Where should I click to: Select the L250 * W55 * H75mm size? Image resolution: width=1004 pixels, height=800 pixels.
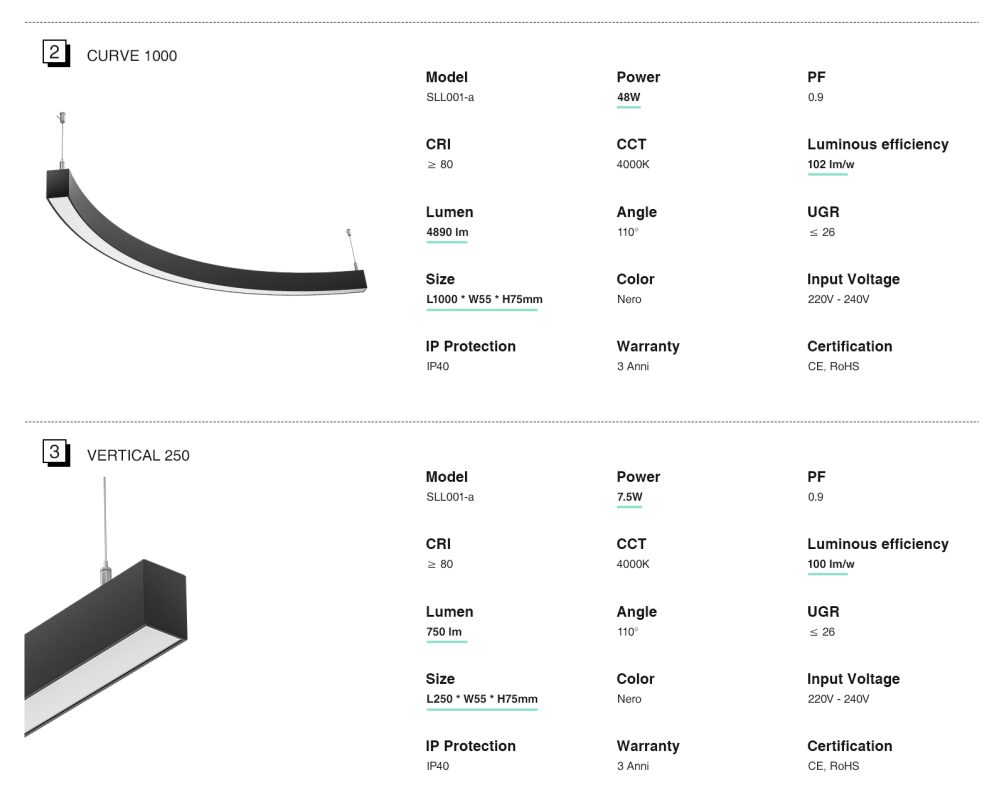(x=482, y=700)
